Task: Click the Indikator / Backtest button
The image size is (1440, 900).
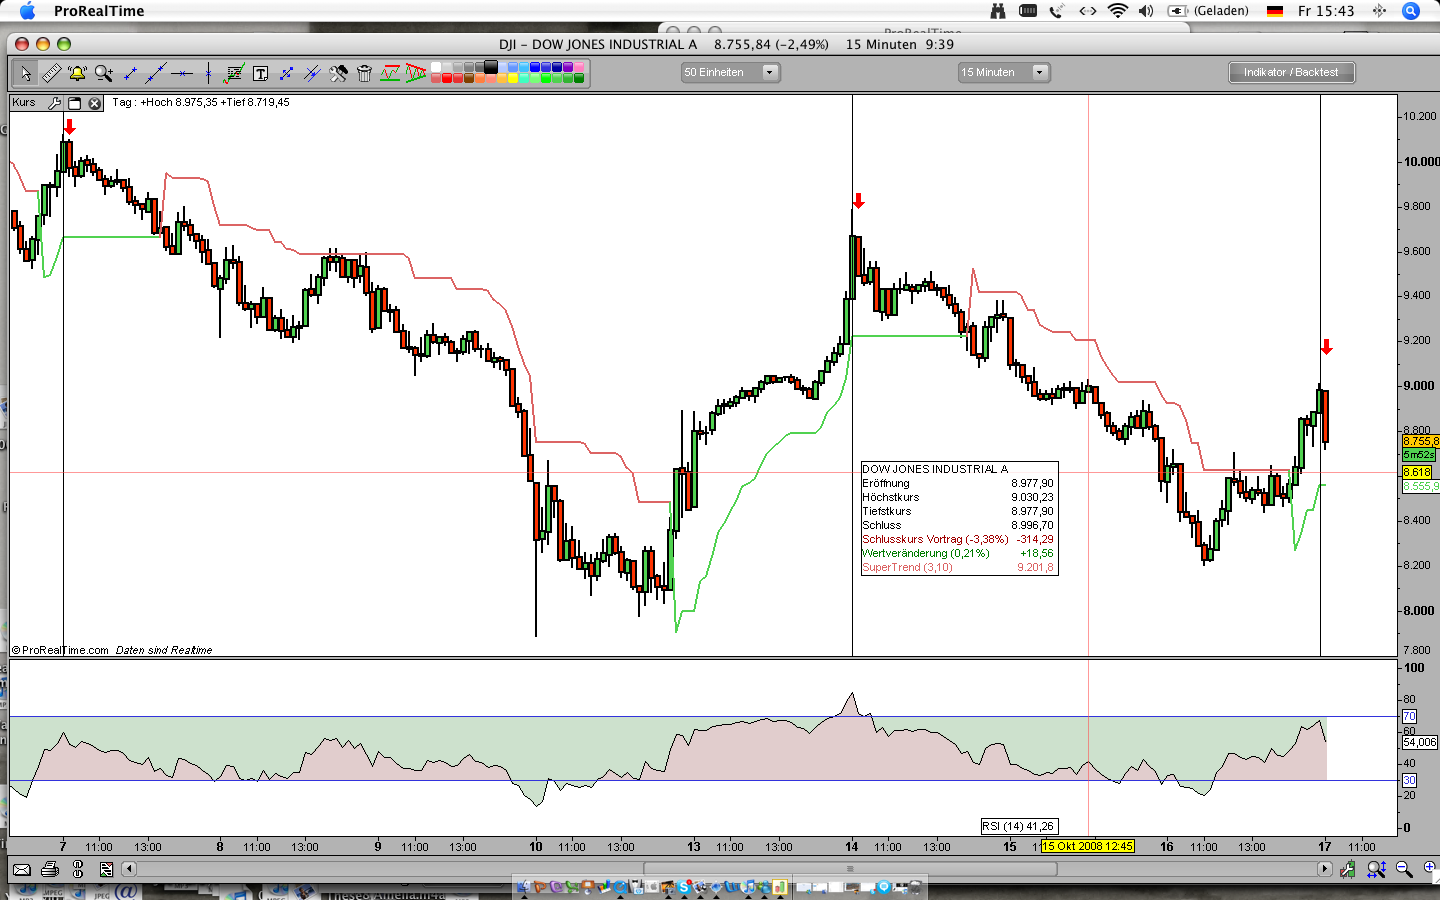Action: coord(1291,72)
